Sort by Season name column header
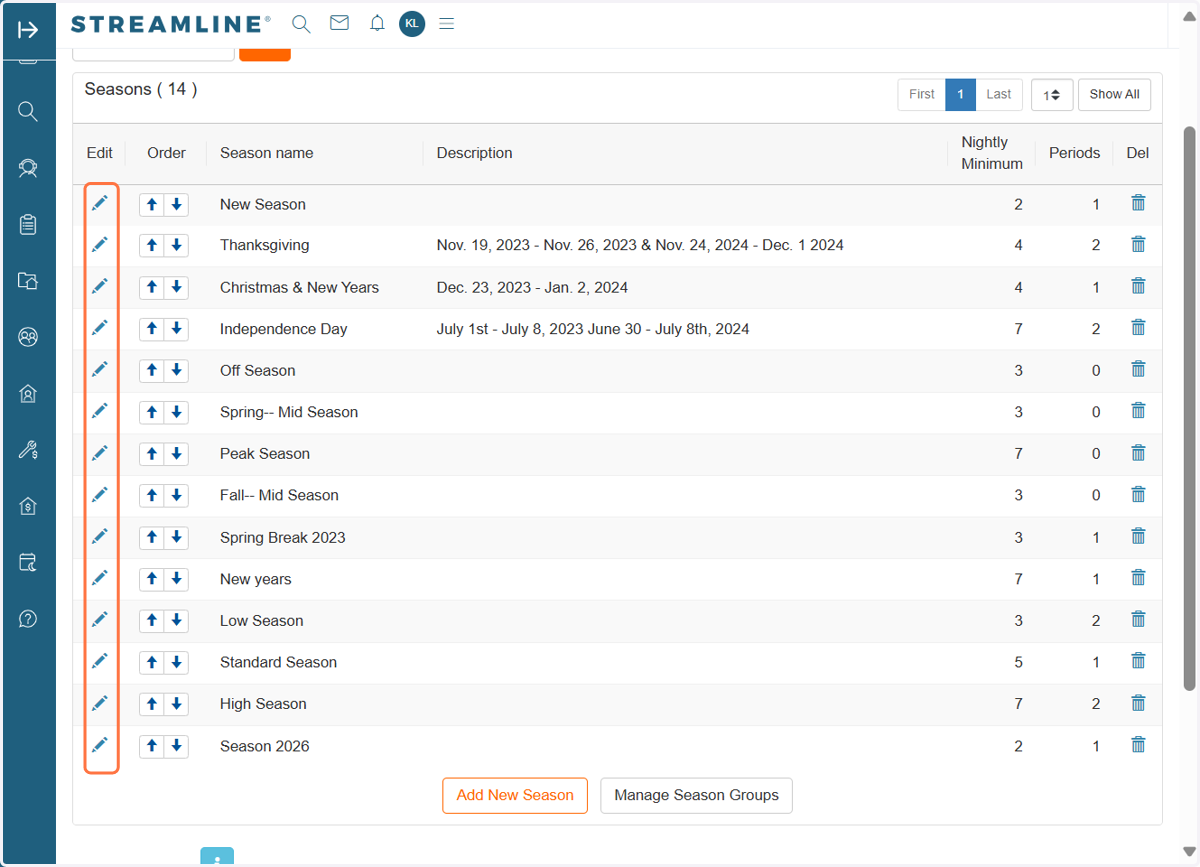 (267, 153)
